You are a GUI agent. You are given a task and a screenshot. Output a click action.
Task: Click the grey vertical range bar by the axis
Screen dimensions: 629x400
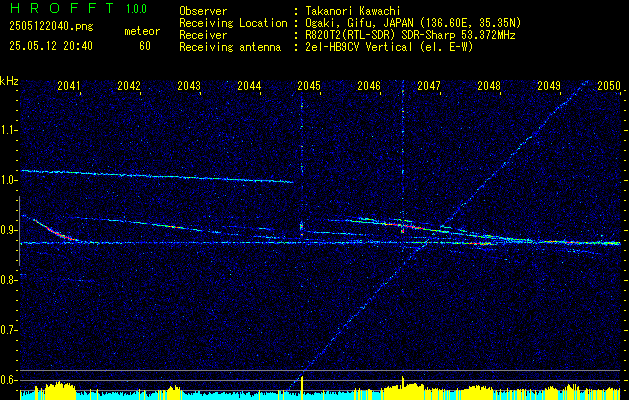(x=19, y=231)
